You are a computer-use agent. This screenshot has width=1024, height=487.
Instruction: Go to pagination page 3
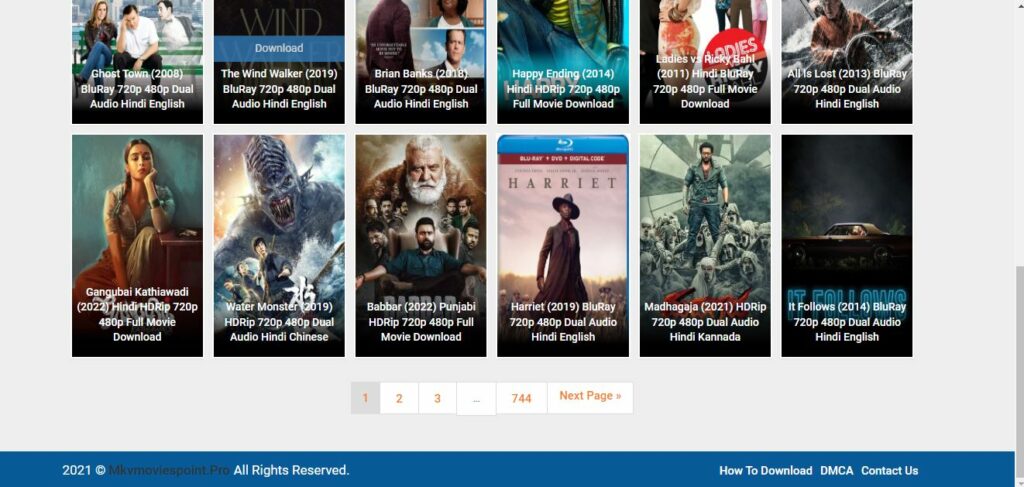pyautogui.click(x=438, y=398)
